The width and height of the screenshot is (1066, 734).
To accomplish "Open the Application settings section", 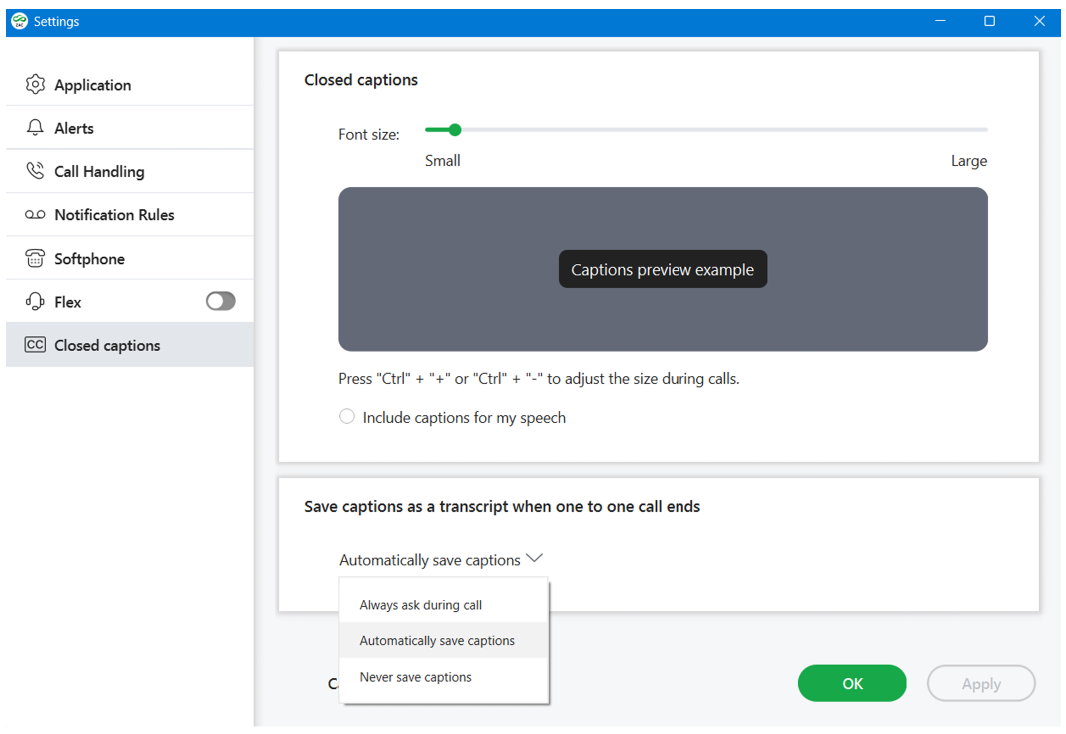I will pyautogui.click(x=130, y=84).
